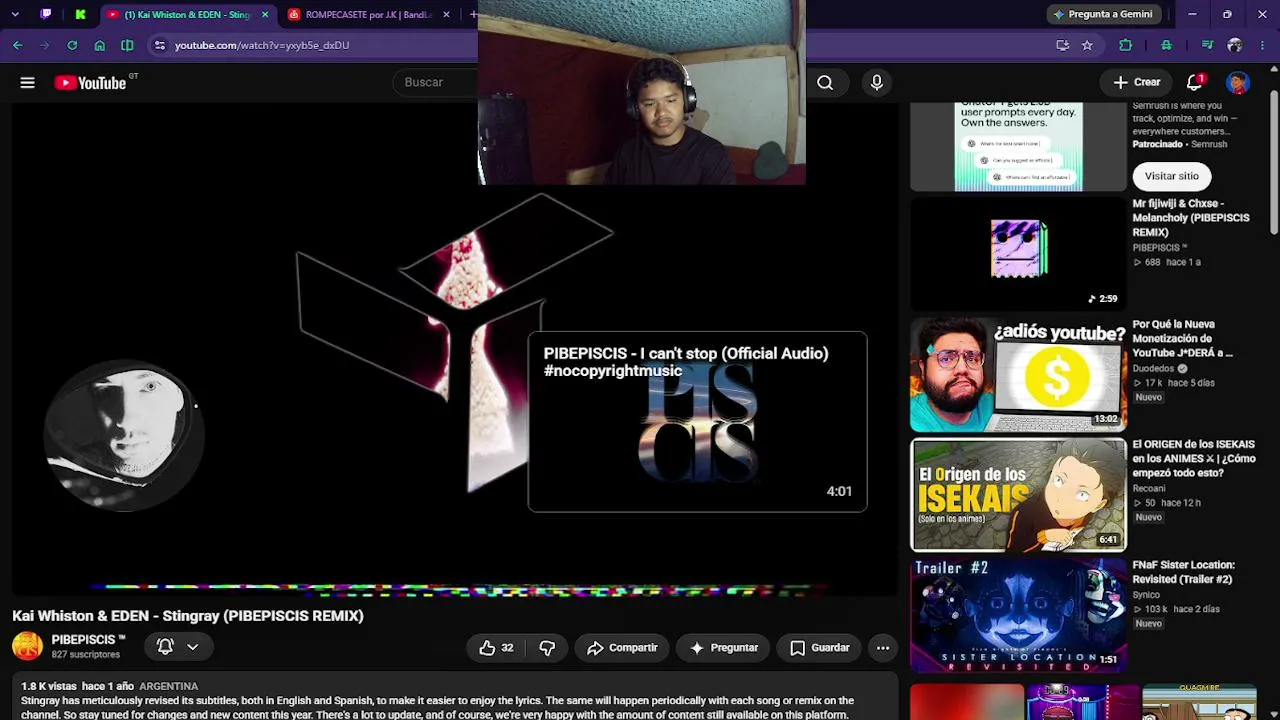
Task: Open Por Qué la Nueva Monetización title
Action: [1183, 339]
